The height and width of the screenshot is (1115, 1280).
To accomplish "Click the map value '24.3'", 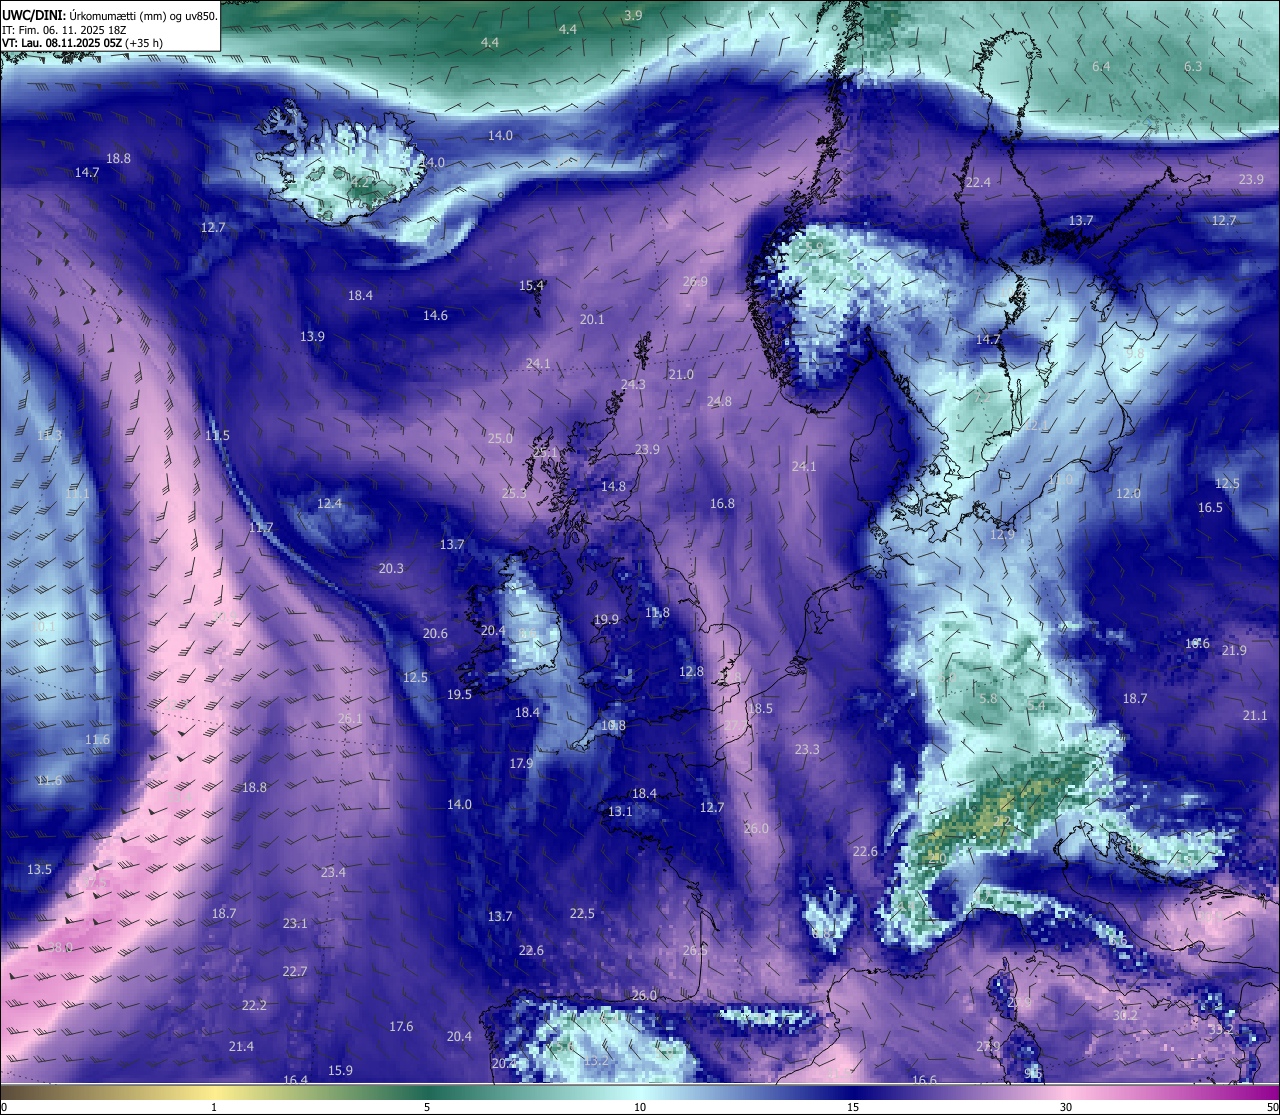I will (x=633, y=384).
